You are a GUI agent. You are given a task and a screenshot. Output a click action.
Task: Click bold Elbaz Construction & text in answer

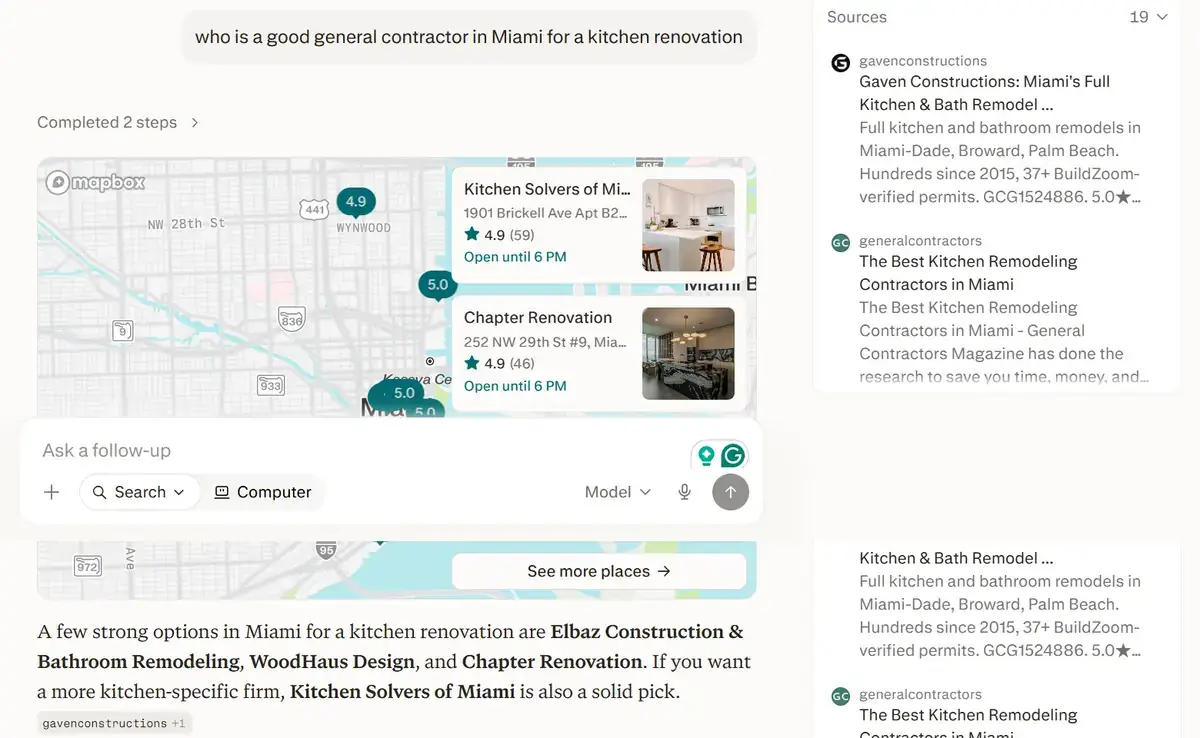pos(647,632)
